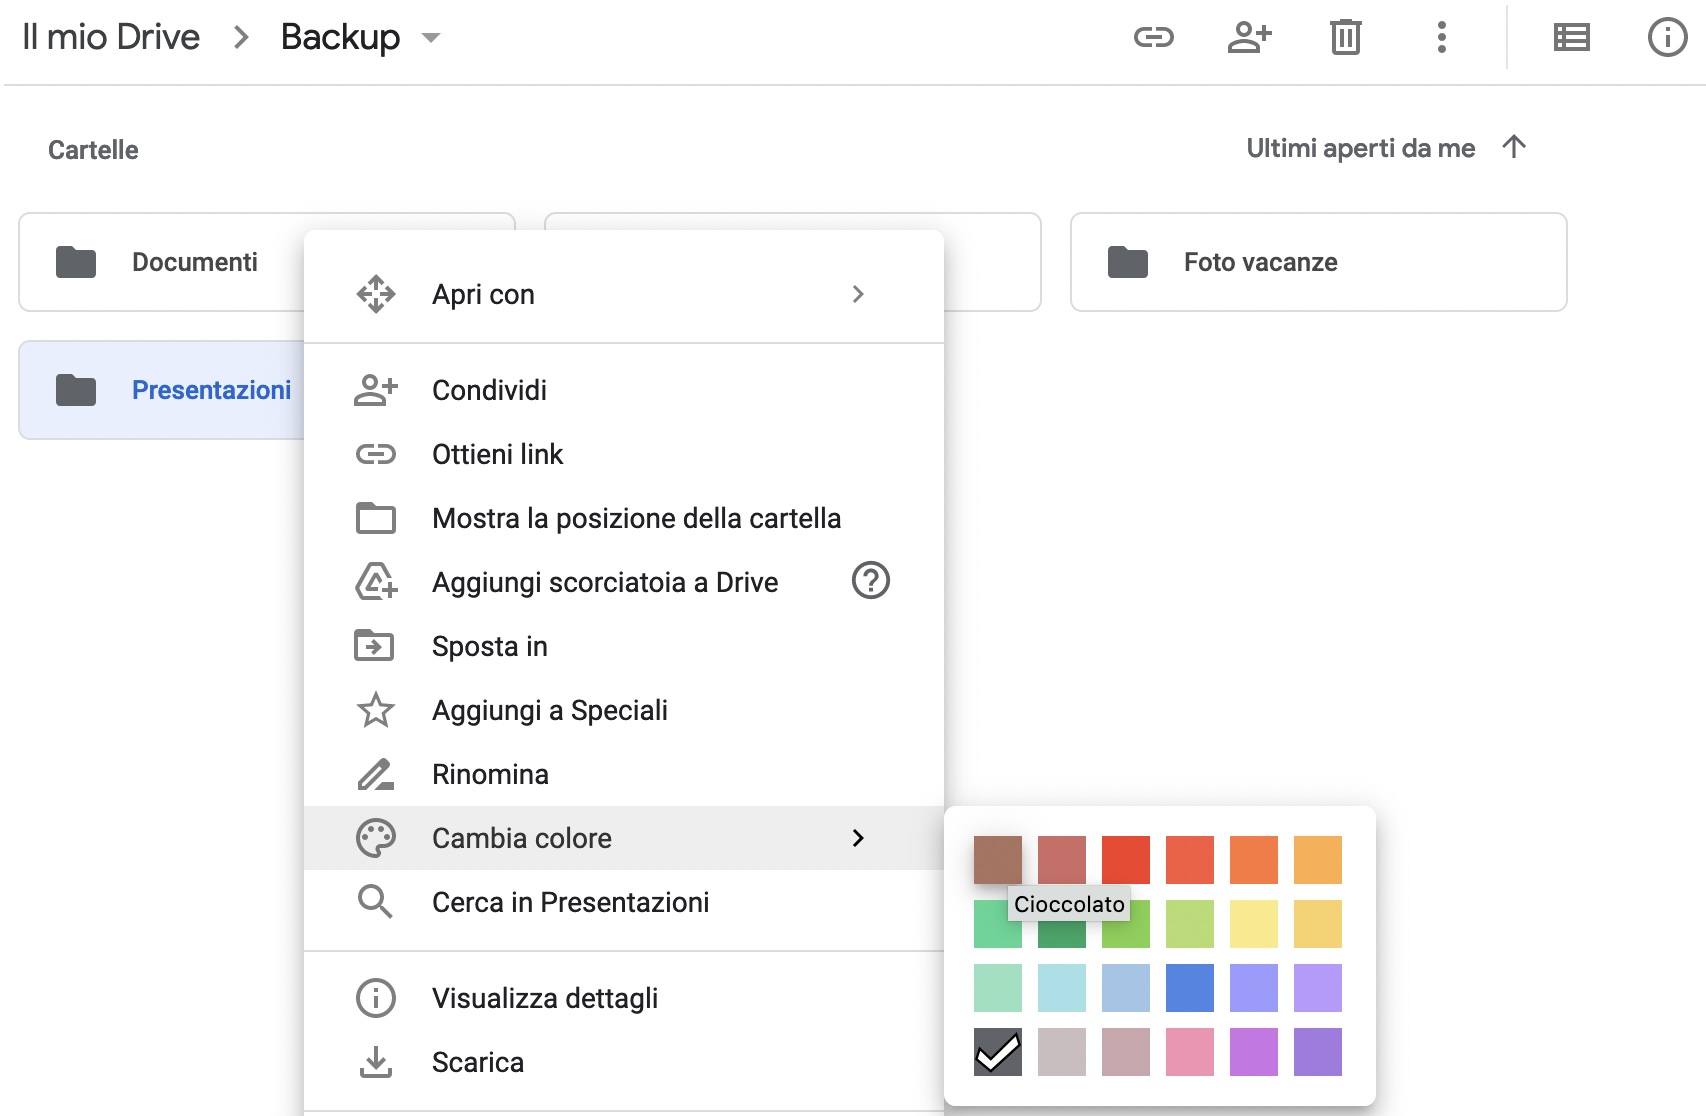This screenshot has width=1706, height=1116.
Task: Click the share person-plus icon in top toolbar
Action: 1249,38
